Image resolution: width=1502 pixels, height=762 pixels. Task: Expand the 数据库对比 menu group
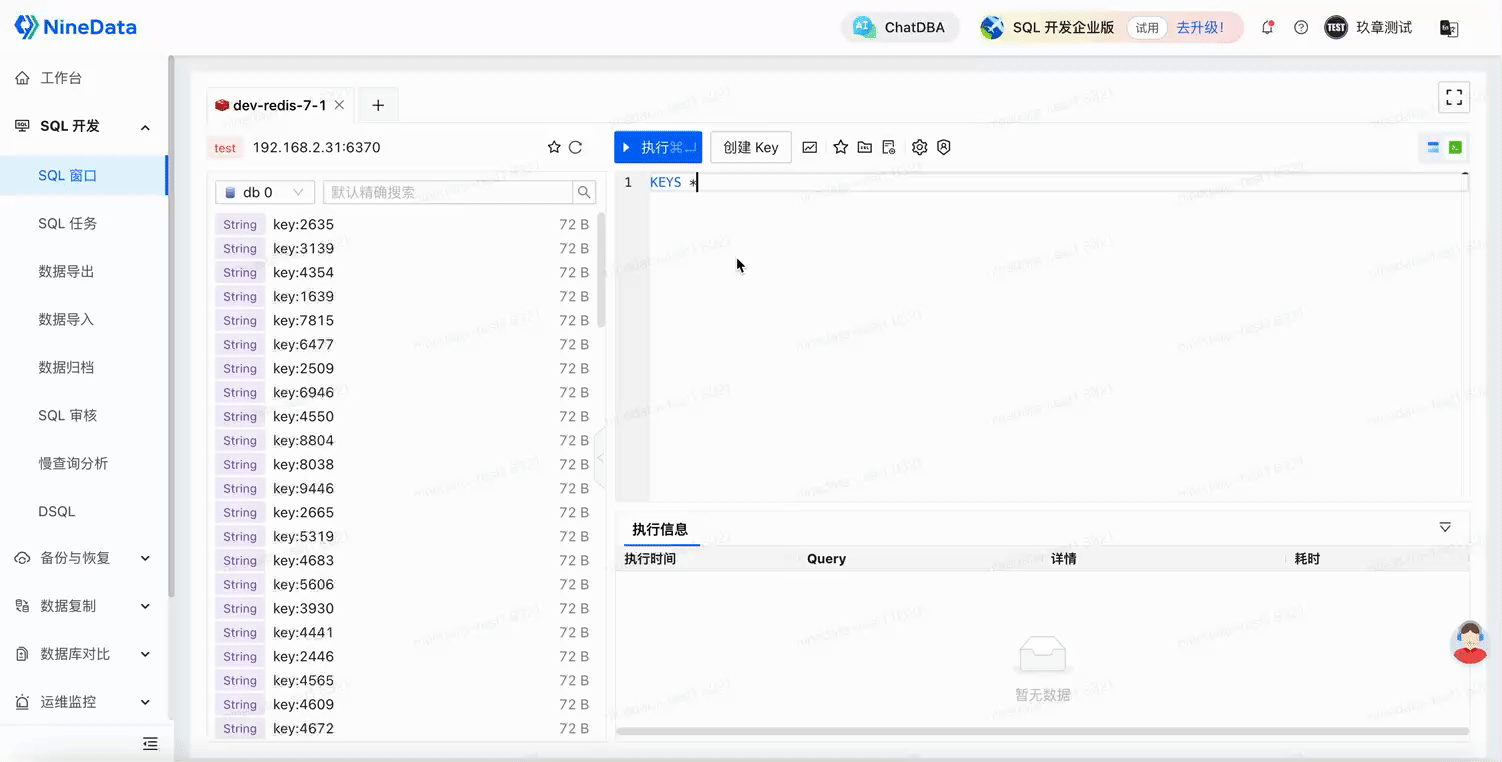(145, 654)
